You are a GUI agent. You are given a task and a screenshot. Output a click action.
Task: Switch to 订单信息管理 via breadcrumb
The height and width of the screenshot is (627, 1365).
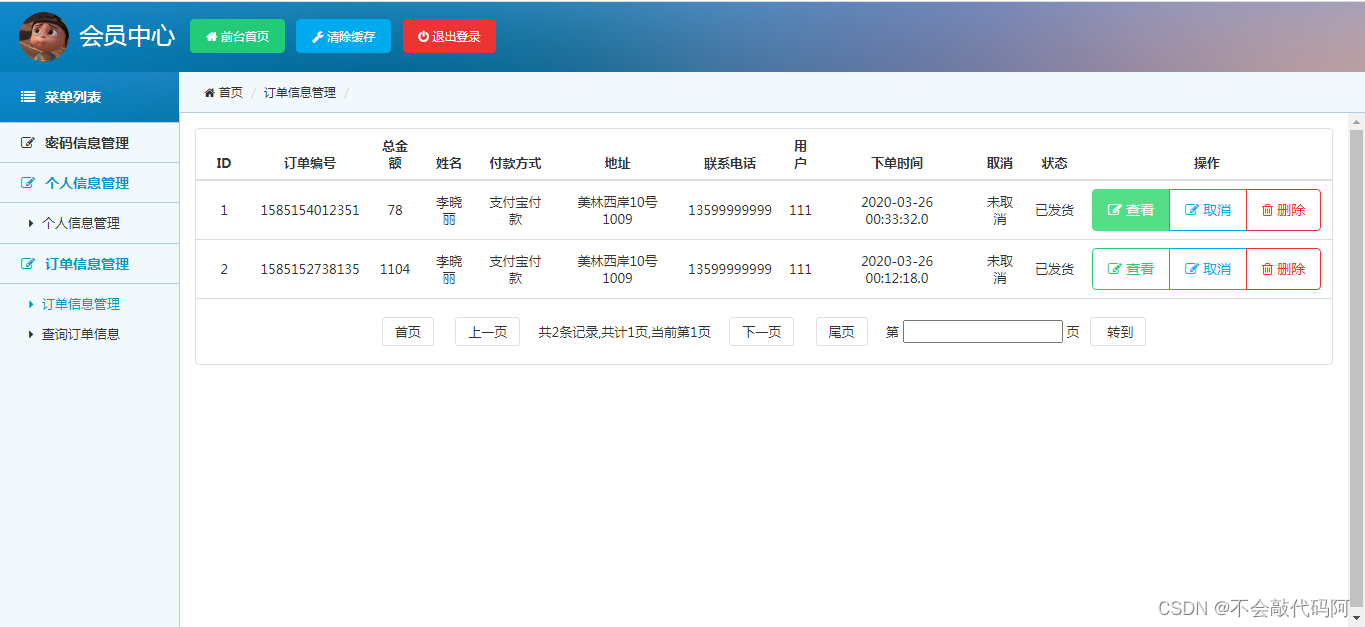(298, 91)
